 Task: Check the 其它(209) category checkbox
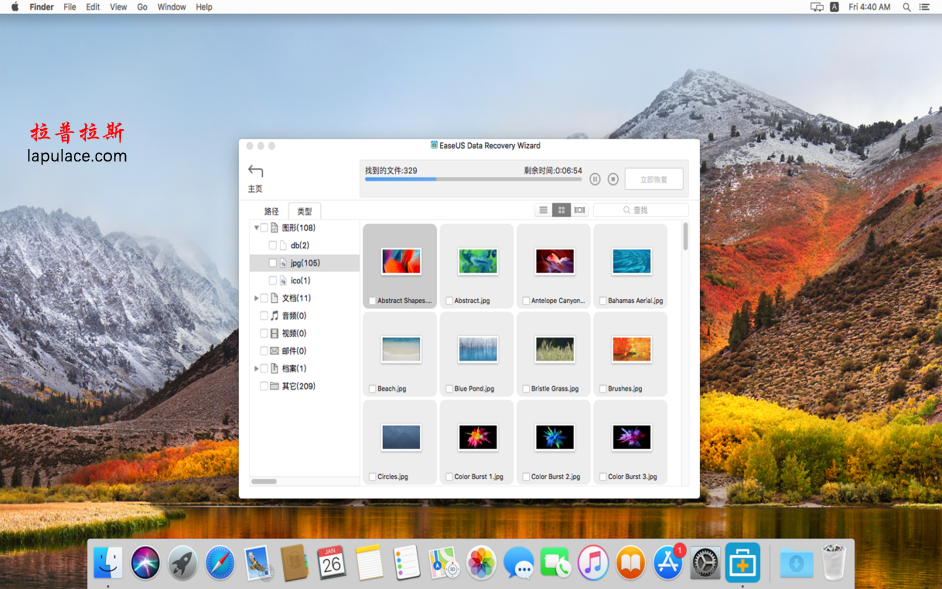(x=263, y=385)
